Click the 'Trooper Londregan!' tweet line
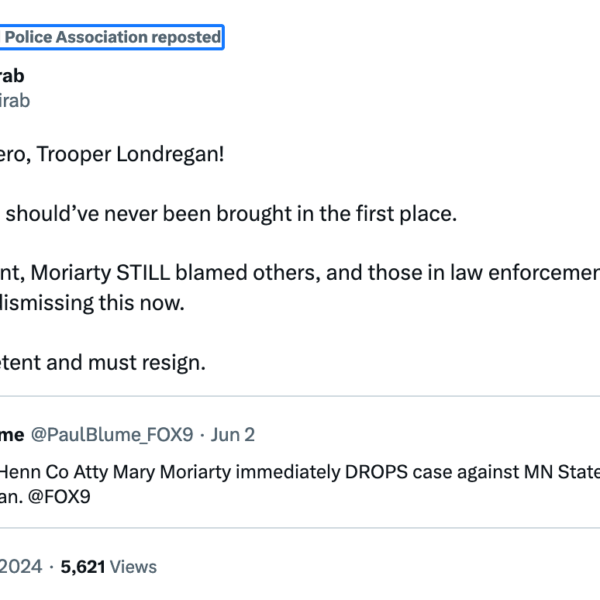The image size is (600, 600). click(112, 155)
